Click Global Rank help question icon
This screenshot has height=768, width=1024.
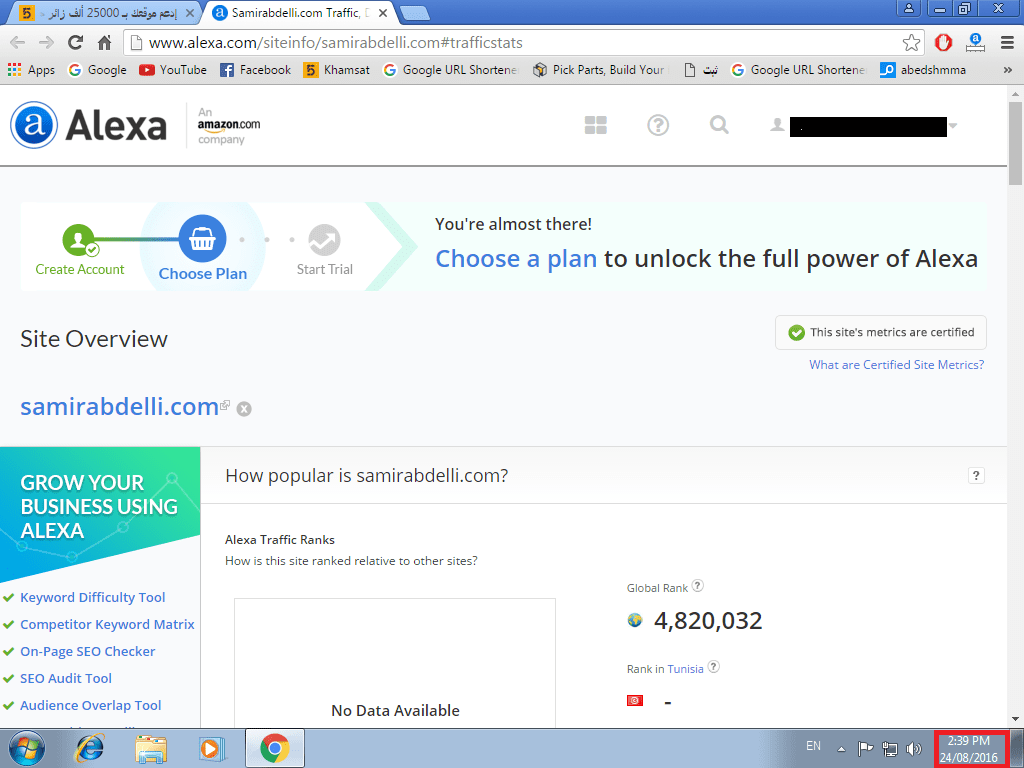(x=697, y=586)
